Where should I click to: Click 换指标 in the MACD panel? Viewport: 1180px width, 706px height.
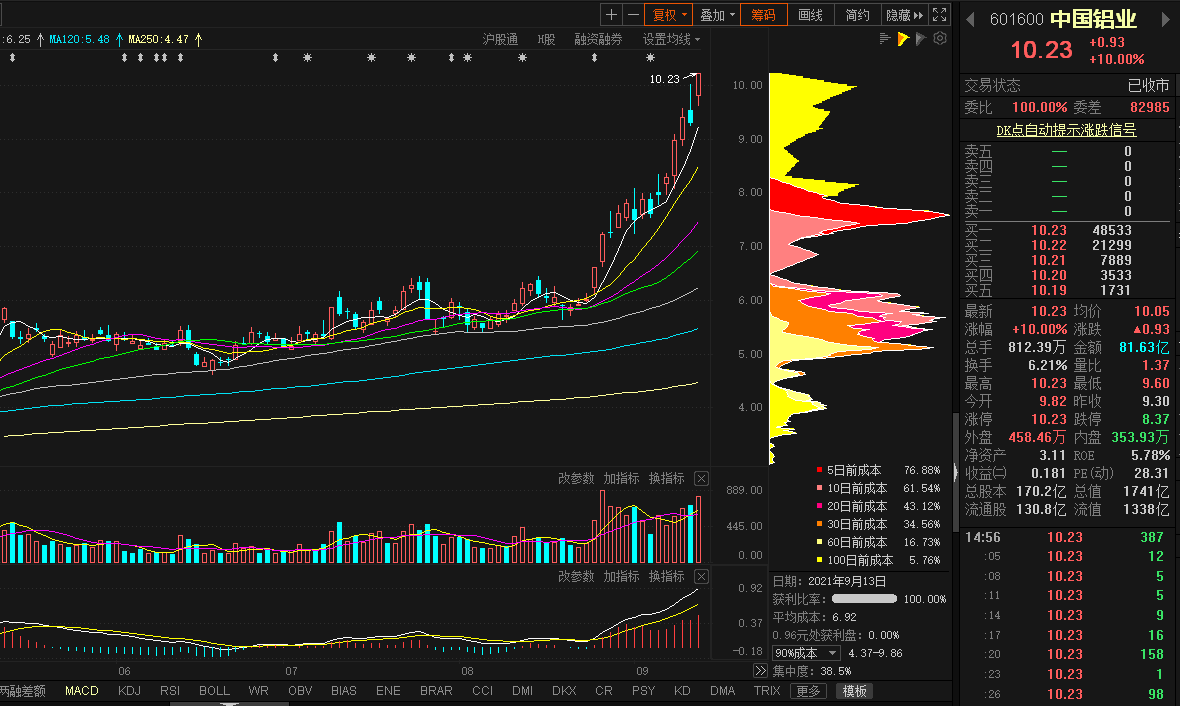click(x=667, y=577)
